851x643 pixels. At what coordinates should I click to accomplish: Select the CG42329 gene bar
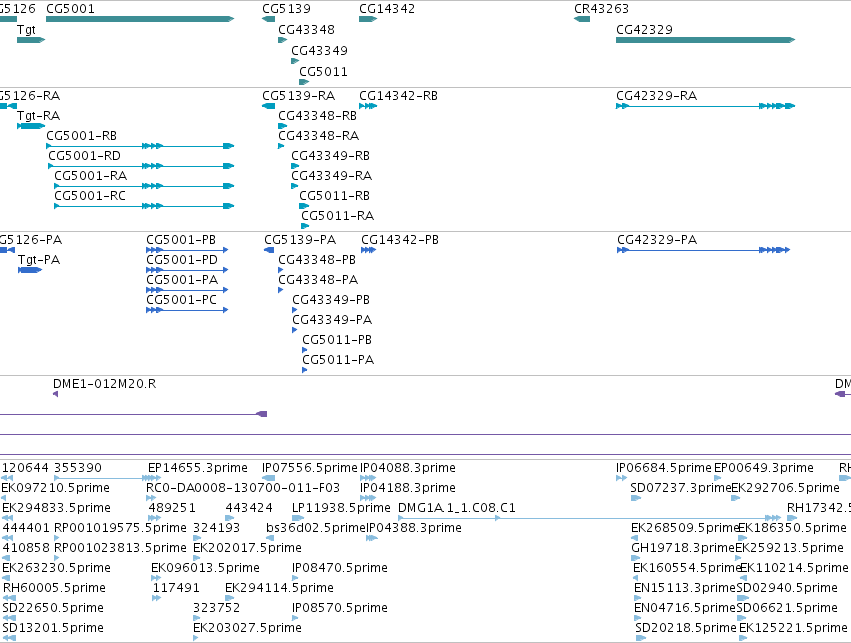click(706, 40)
